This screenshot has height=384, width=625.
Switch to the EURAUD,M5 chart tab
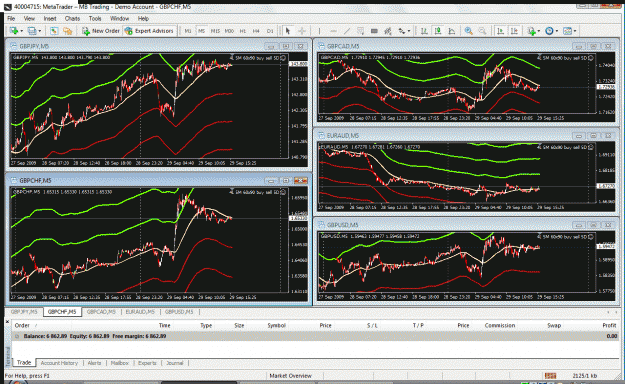tap(140, 312)
